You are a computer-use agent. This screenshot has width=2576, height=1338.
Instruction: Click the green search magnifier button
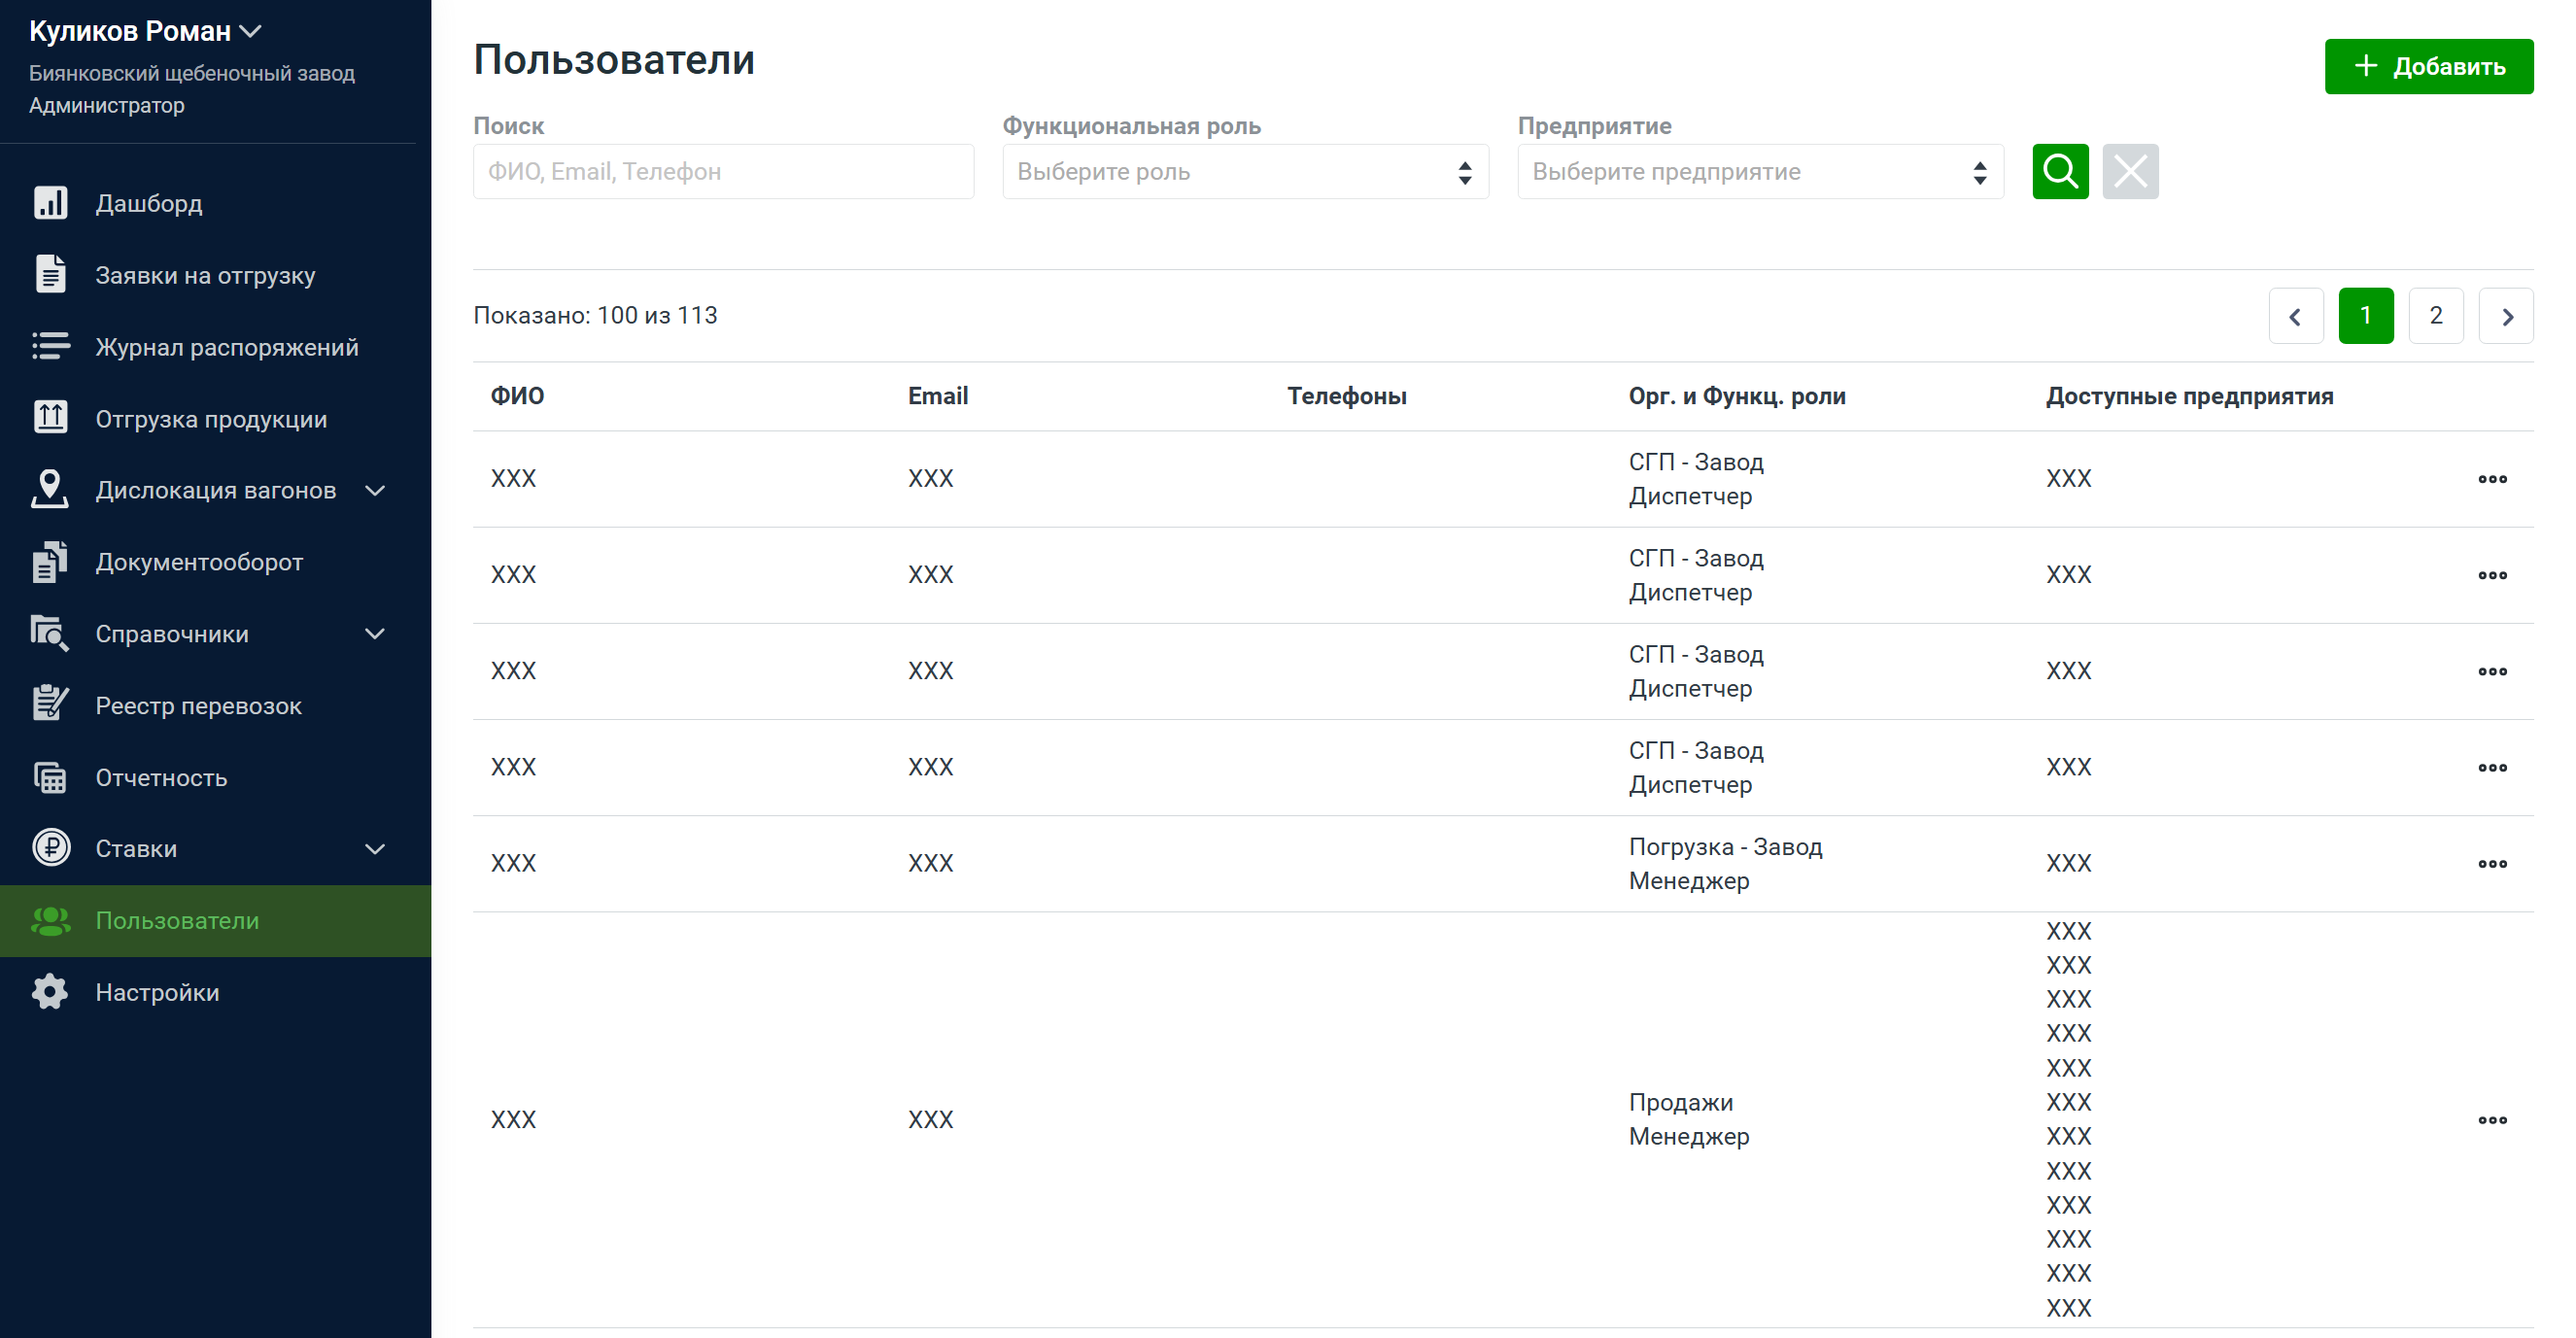coord(2060,172)
